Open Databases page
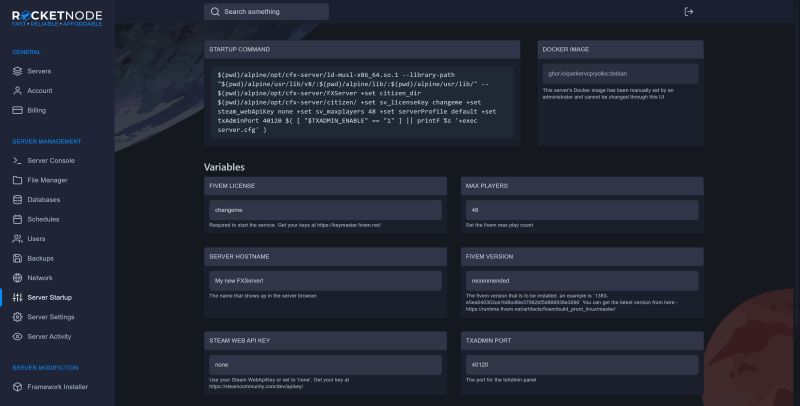 [x=44, y=199]
